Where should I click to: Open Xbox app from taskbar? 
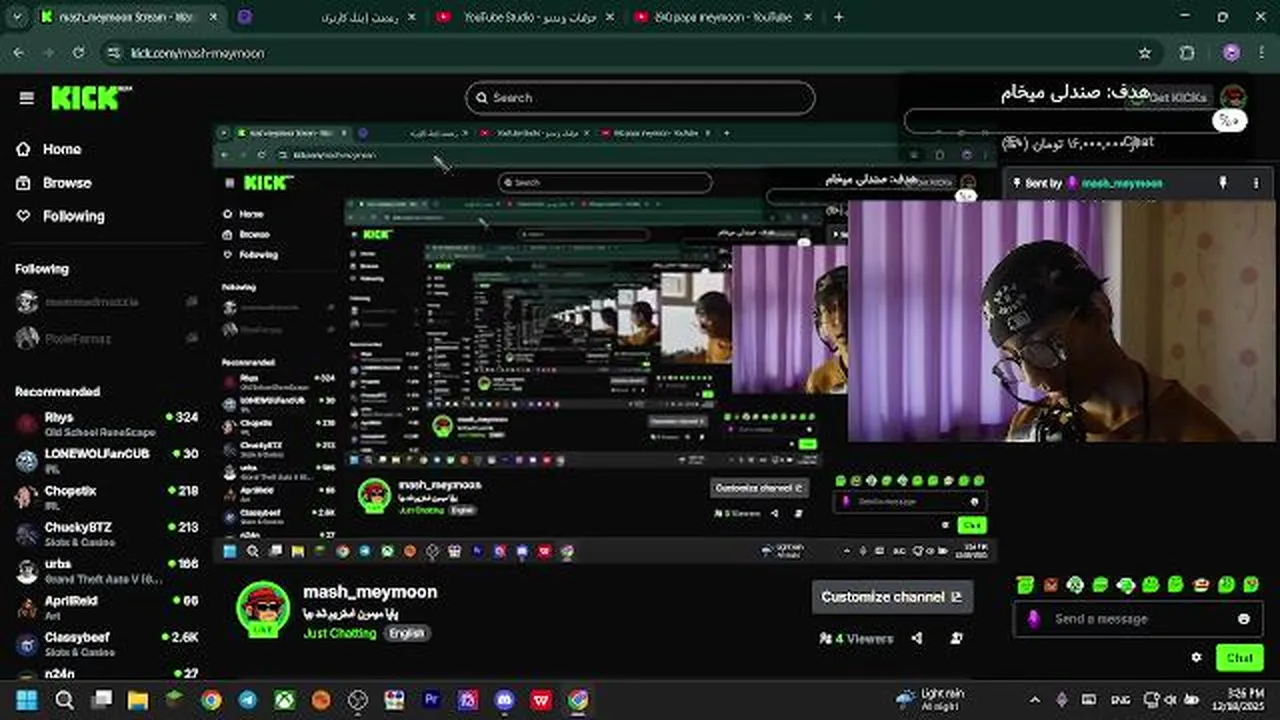pyautogui.click(x=284, y=699)
